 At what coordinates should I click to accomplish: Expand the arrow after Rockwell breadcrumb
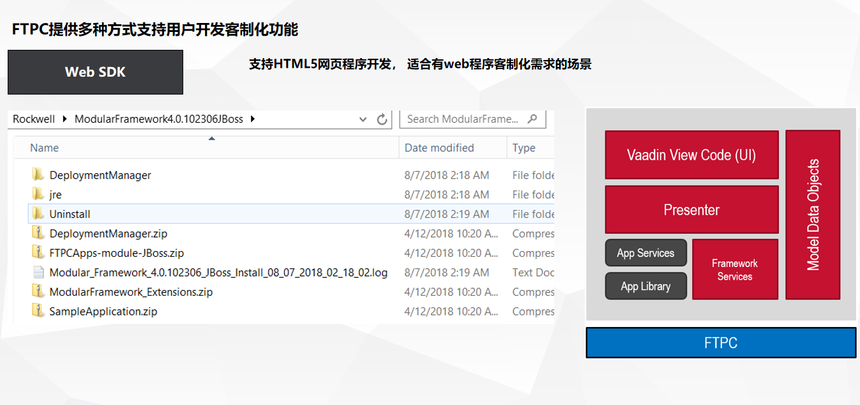(65, 119)
